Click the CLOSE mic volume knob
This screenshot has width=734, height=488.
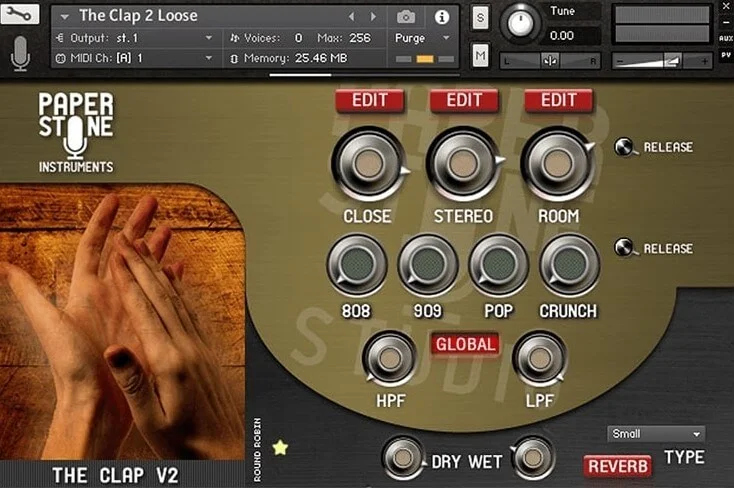pyautogui.click(x=368, y=164)
